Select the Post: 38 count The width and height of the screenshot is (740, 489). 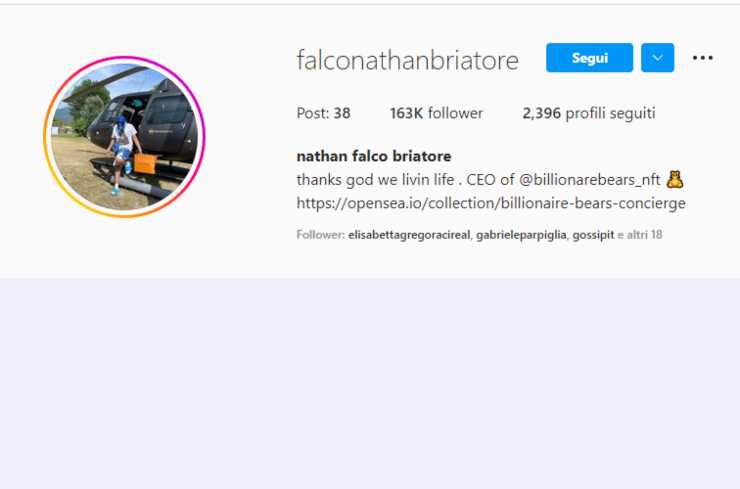coord(323,113)
